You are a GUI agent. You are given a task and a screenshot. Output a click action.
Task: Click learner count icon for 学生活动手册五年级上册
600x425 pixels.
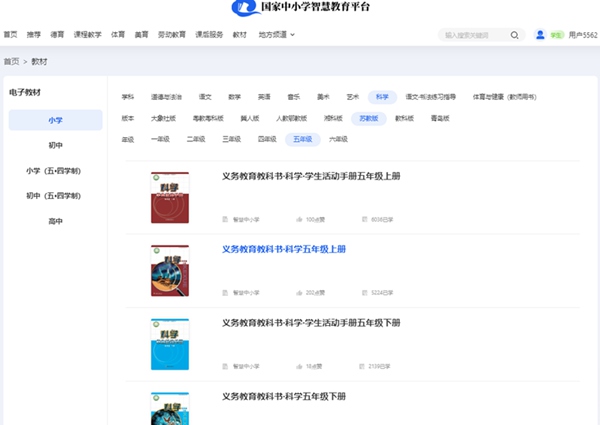point(364,219)
